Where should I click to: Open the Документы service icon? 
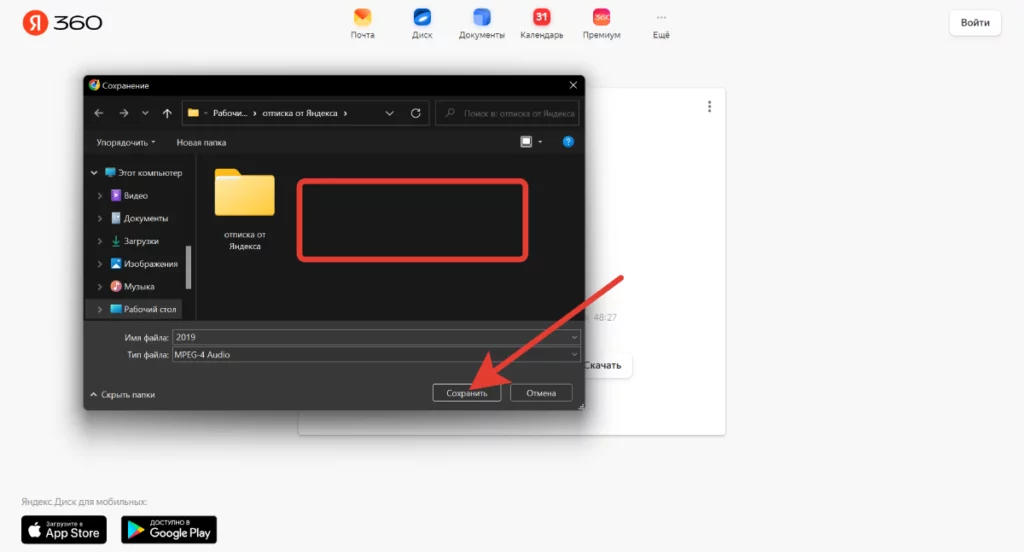pos(481,18)
